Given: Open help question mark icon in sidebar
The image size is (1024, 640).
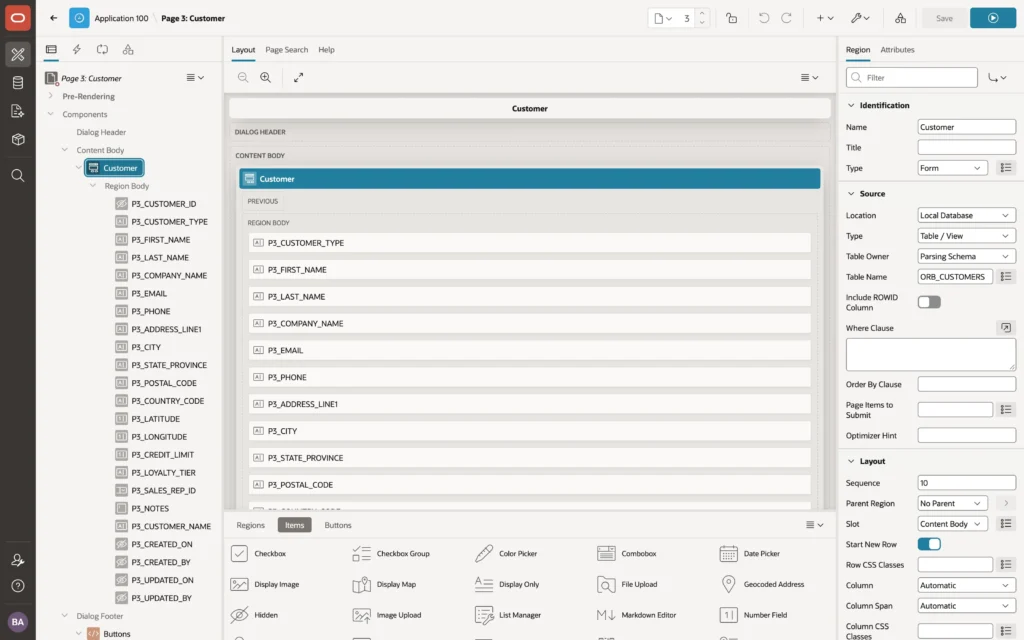Looking at the screenshot, I should [x=18, y=586].
